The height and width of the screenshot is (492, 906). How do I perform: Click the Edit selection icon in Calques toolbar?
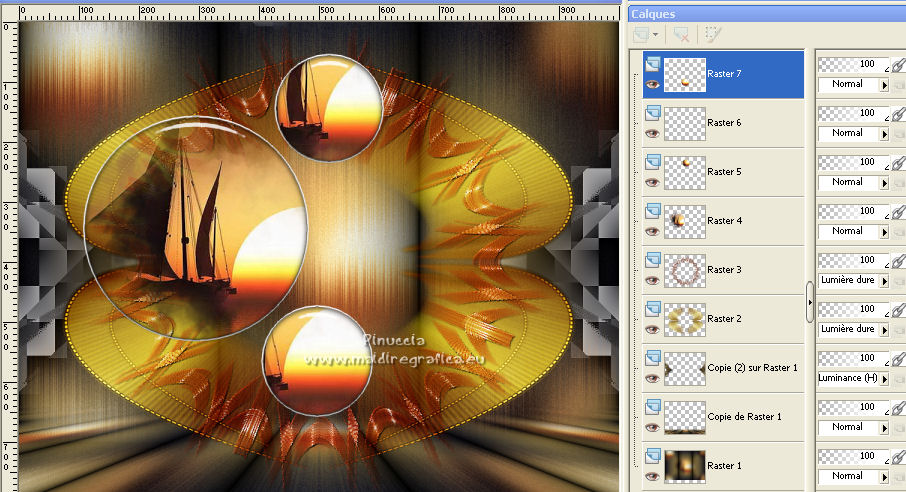[x=712, y=35]
